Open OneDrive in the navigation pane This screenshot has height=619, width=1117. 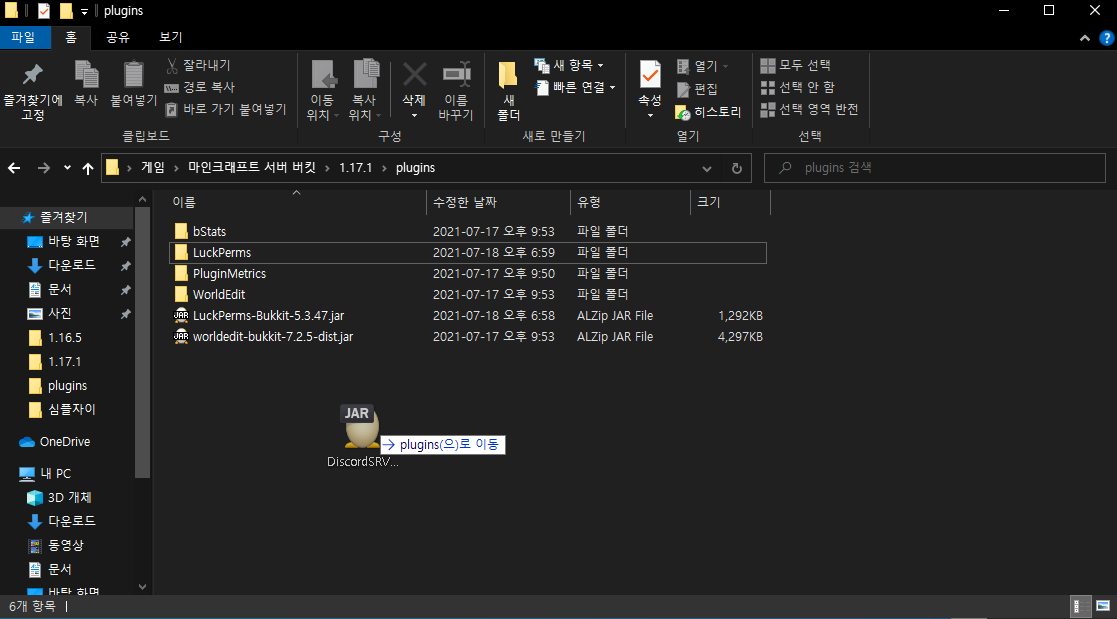point(67,442)
